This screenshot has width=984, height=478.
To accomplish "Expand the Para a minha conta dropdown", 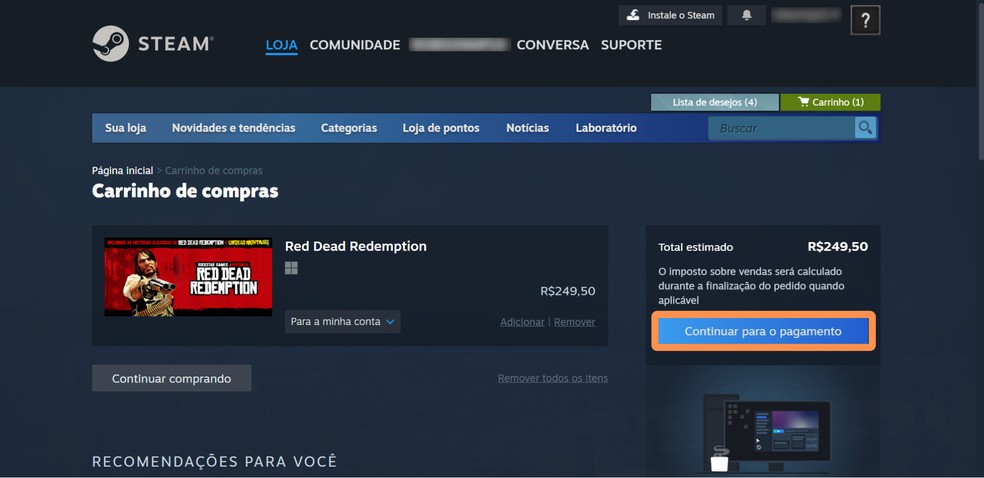I will tap(343, 322).
